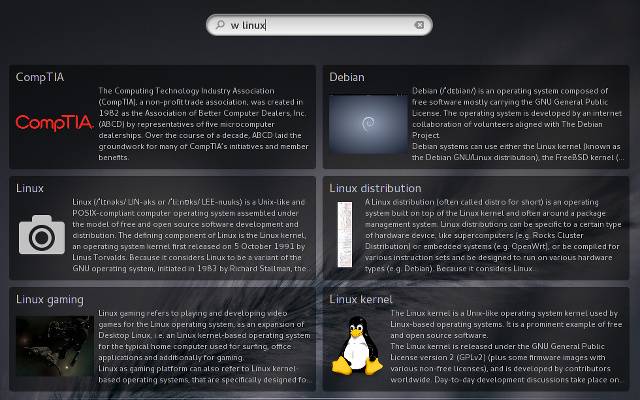Viewport: 640px width, 400px height.
Task: Select the Debian description paragraph
Action: 518,124
